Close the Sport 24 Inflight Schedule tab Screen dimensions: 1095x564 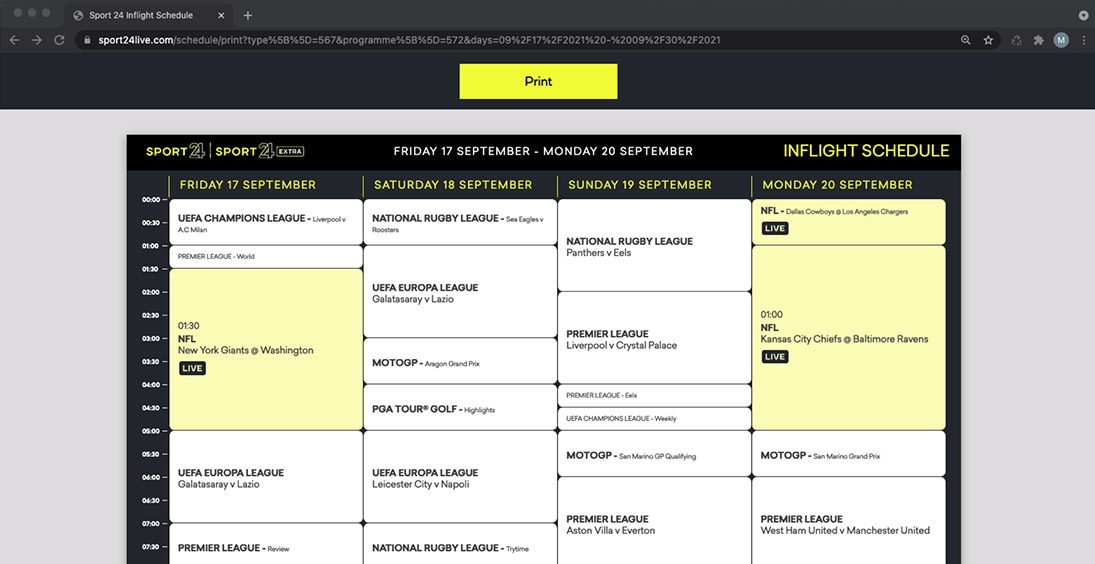pyautogui.click(x=221, y=15)
